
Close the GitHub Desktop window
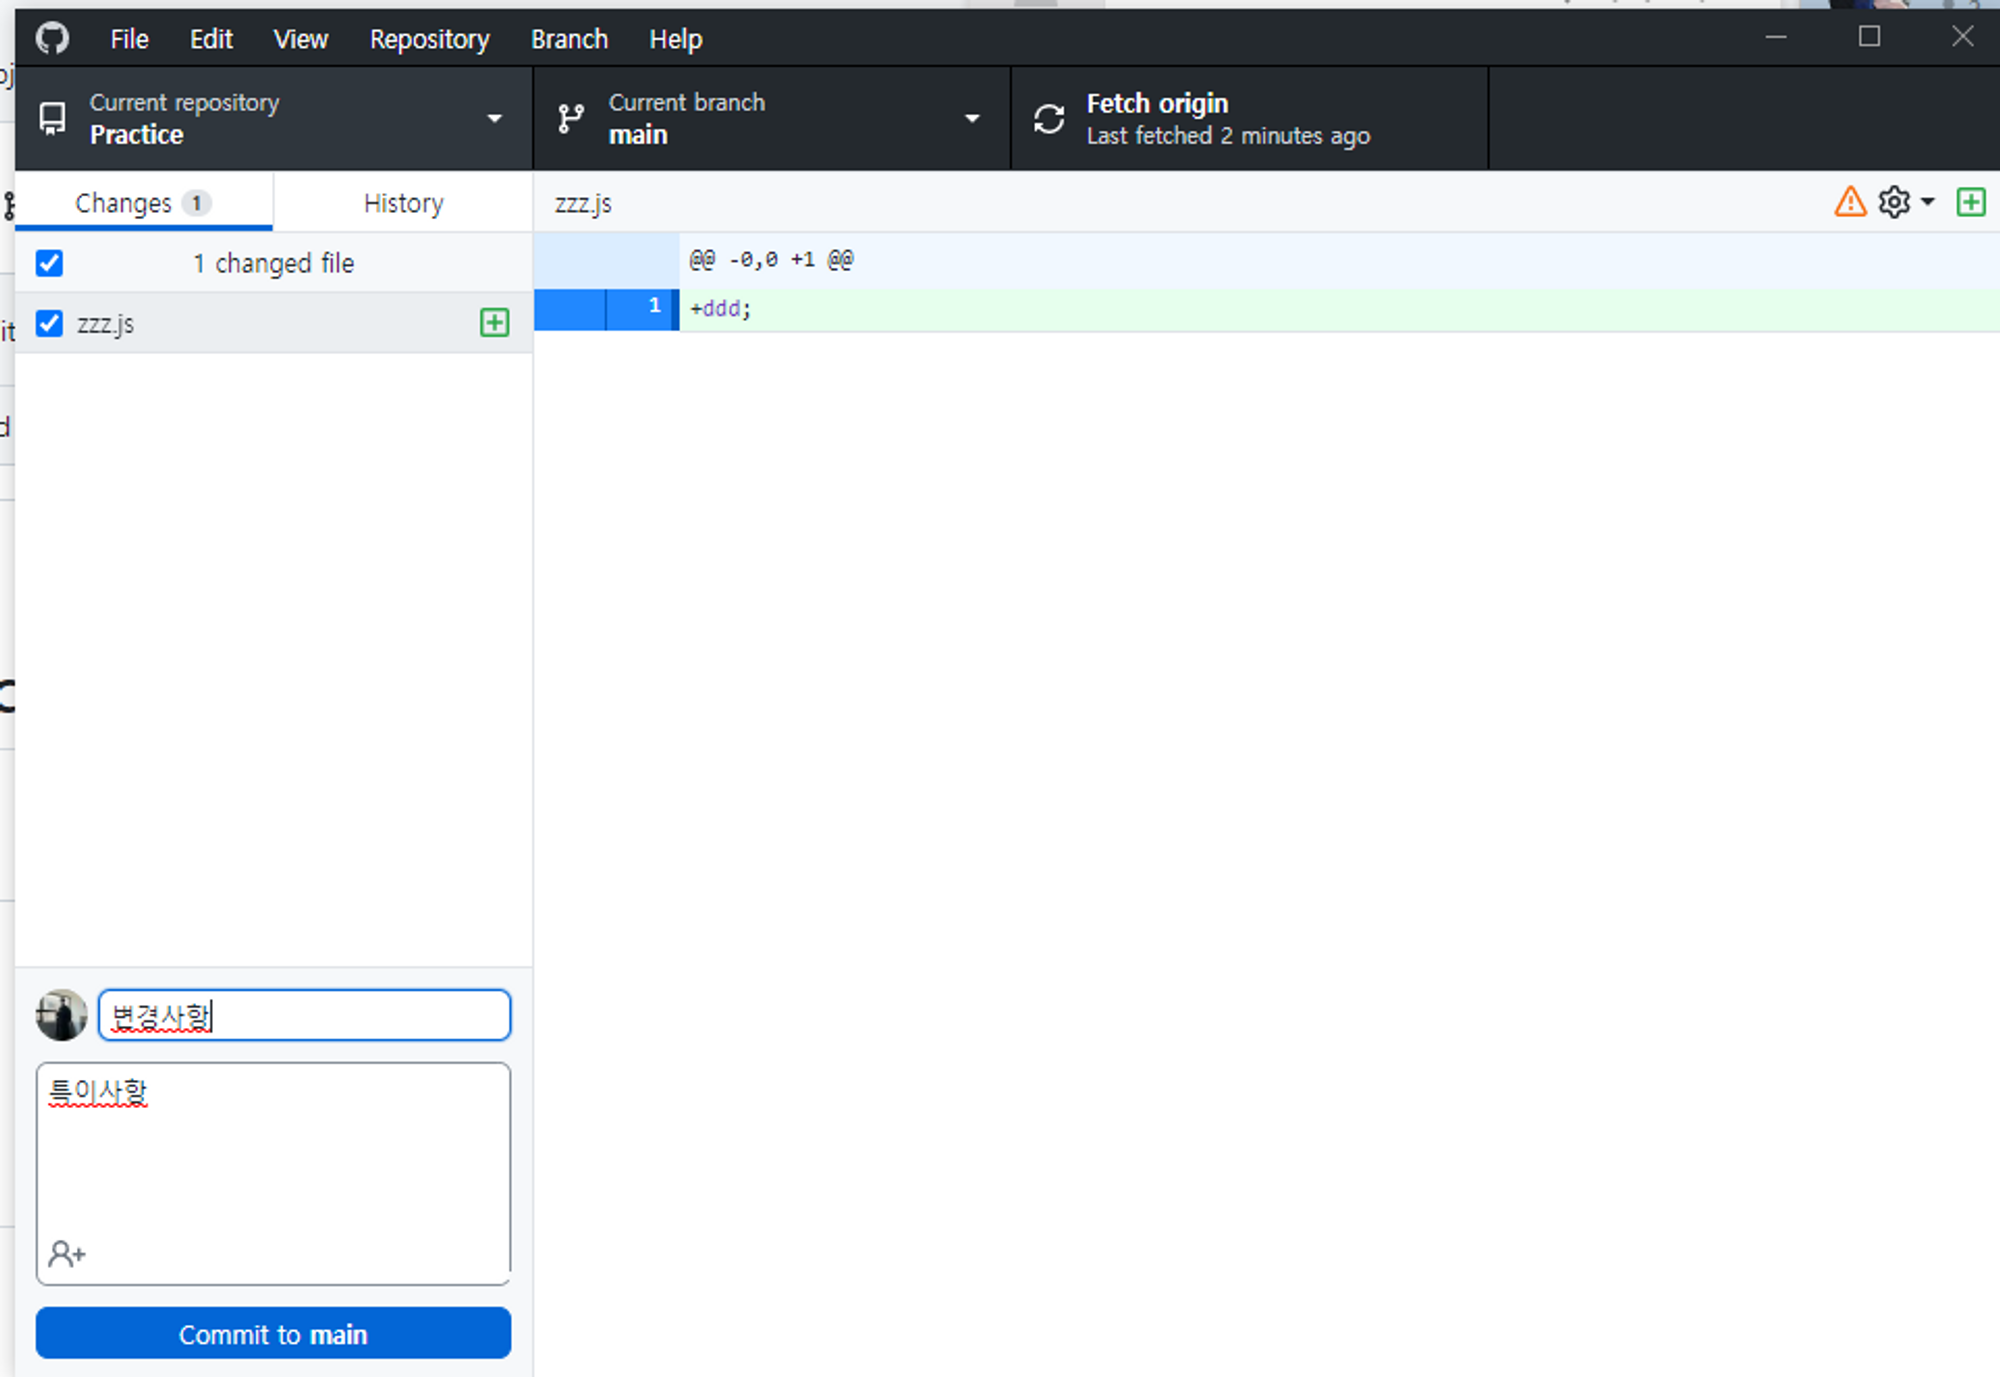tap(1962, 37)
